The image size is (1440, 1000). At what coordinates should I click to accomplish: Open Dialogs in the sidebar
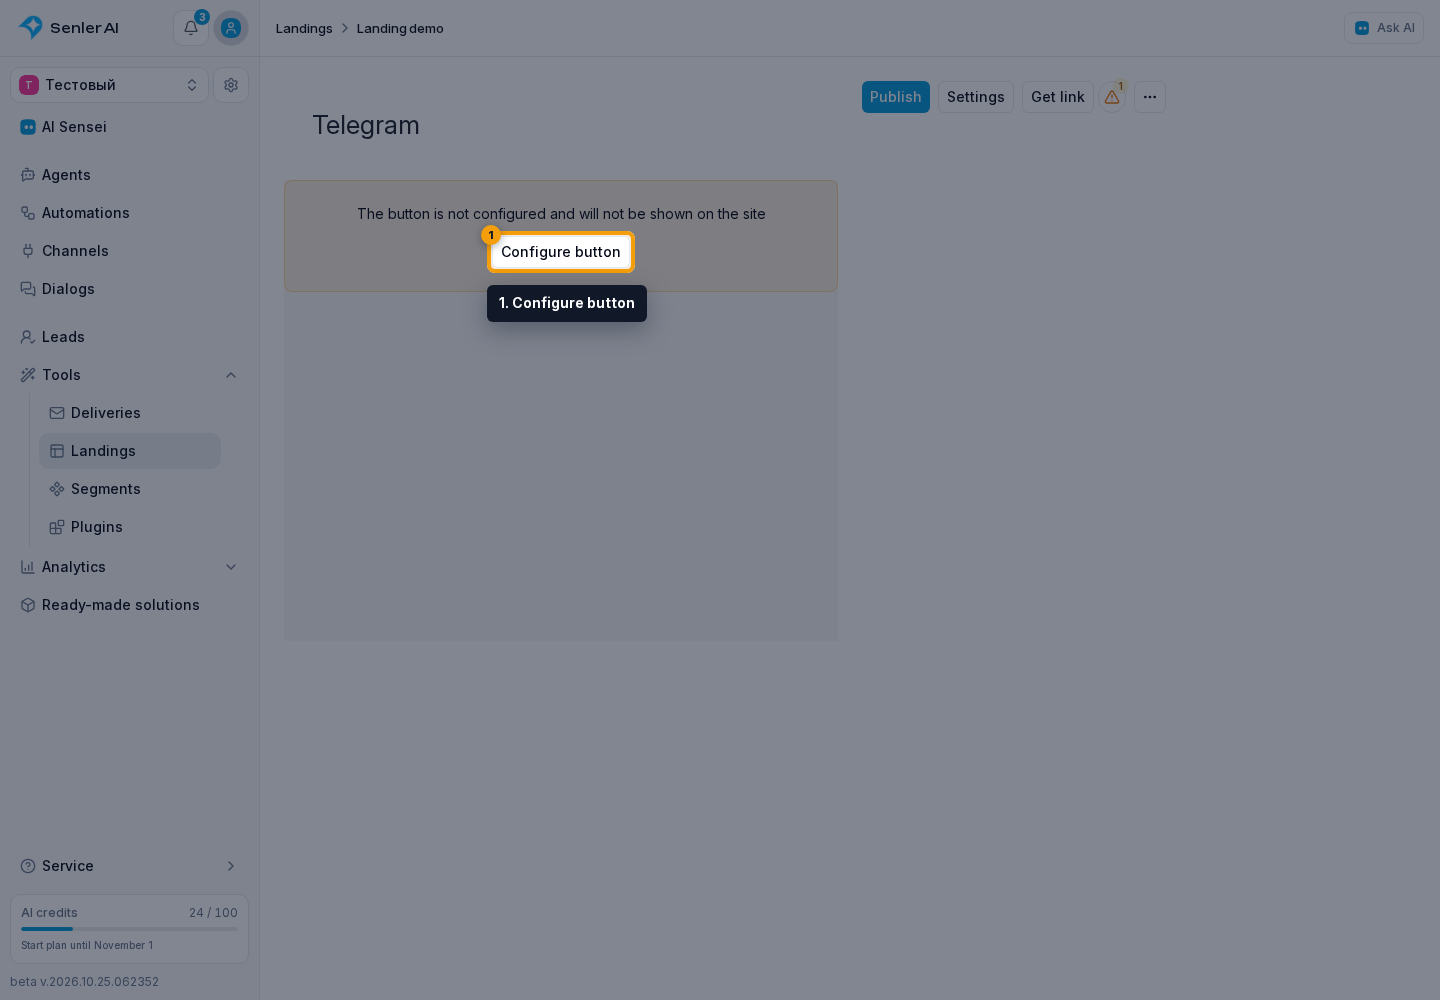(x=129, y=289)
